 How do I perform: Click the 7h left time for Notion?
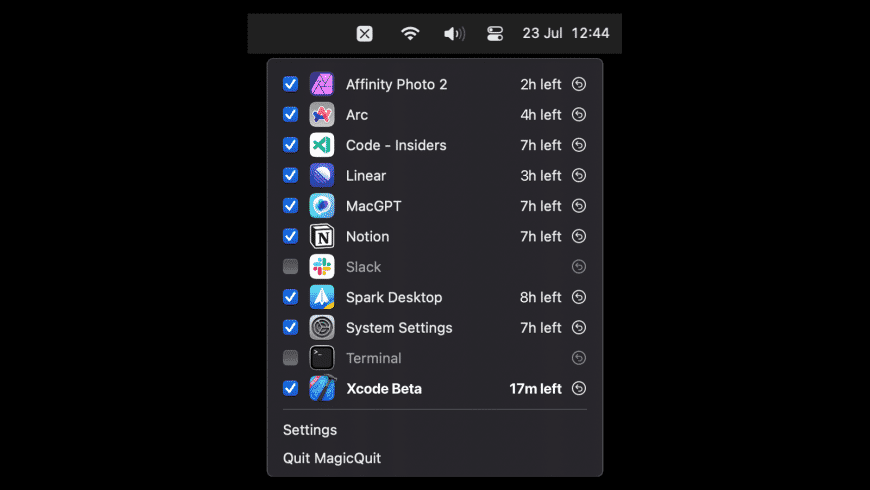tap(540, 236)
